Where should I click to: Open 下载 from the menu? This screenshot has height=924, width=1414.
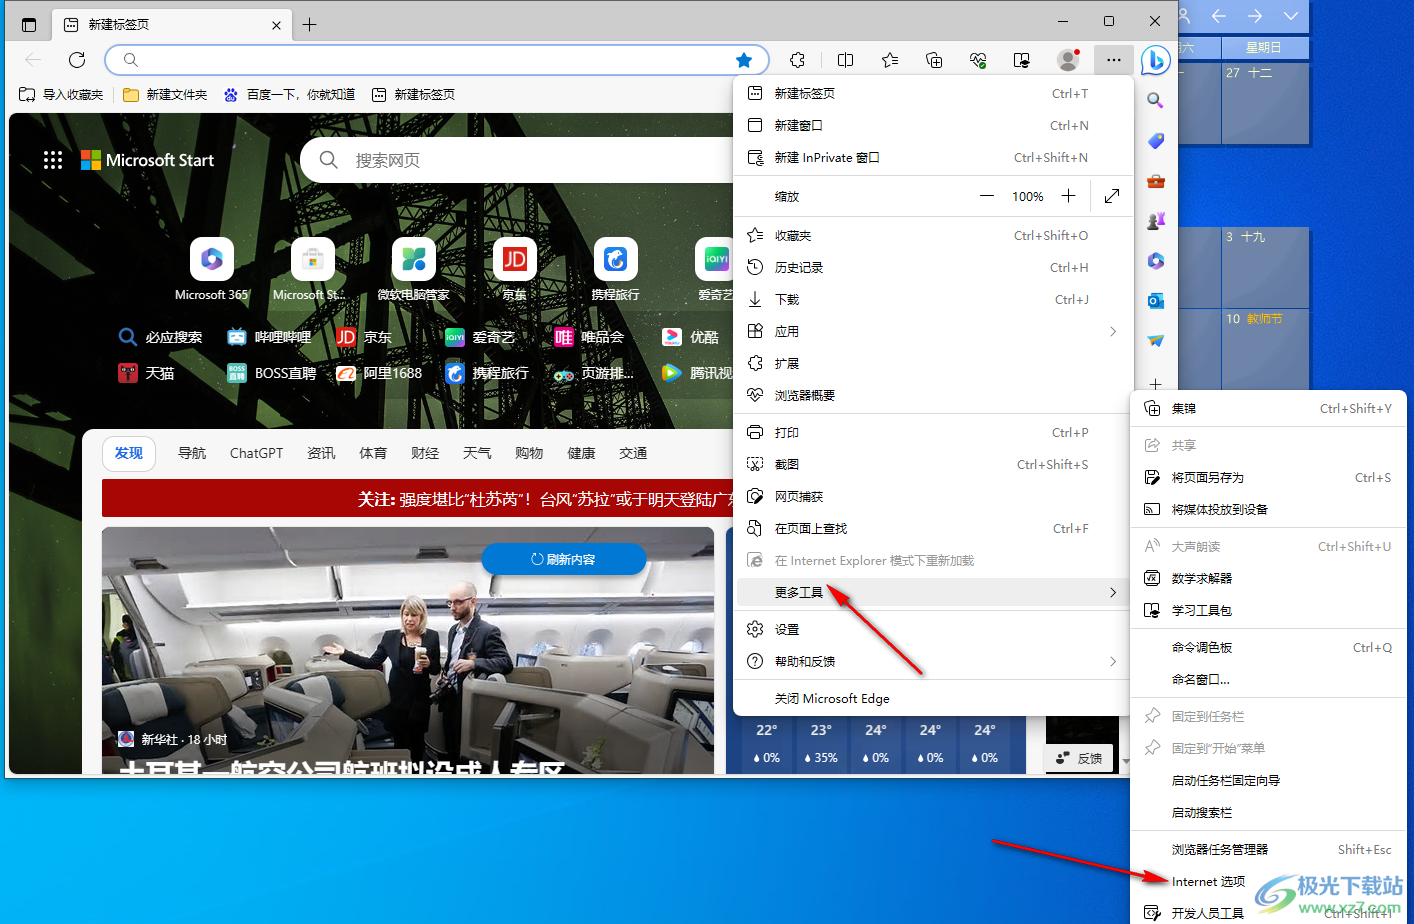pos(933,299)
